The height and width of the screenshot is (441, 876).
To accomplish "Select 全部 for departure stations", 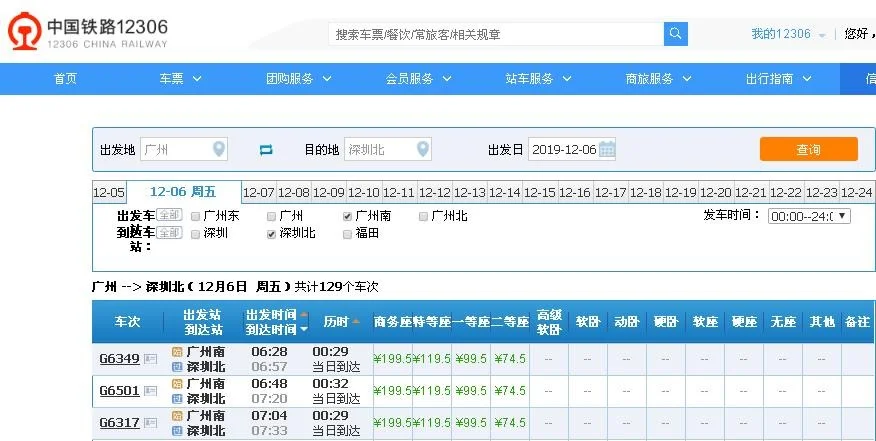I will tap(169, 215).
